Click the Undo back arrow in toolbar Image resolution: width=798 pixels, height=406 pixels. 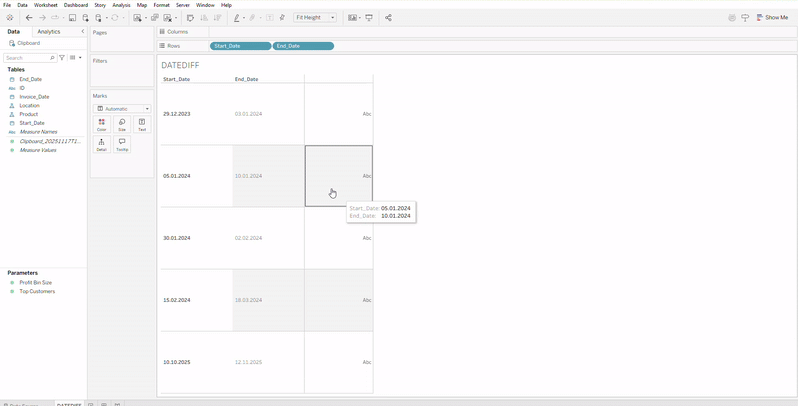coord(29,18)
